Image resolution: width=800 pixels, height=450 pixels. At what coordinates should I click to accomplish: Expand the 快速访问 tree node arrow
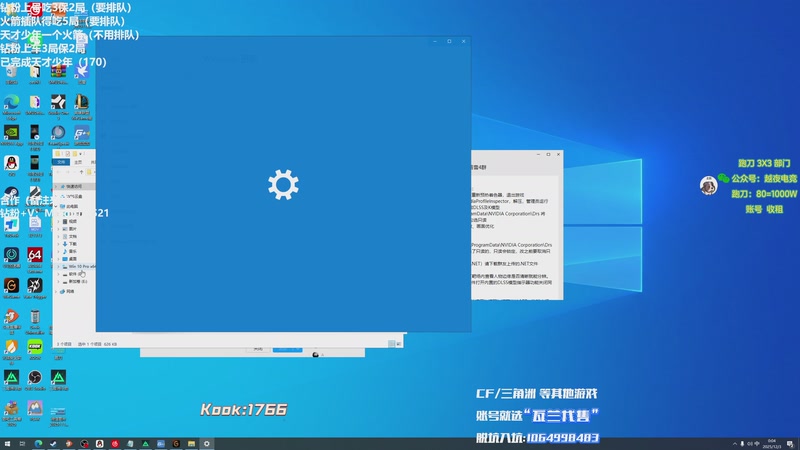click(56, 186)
